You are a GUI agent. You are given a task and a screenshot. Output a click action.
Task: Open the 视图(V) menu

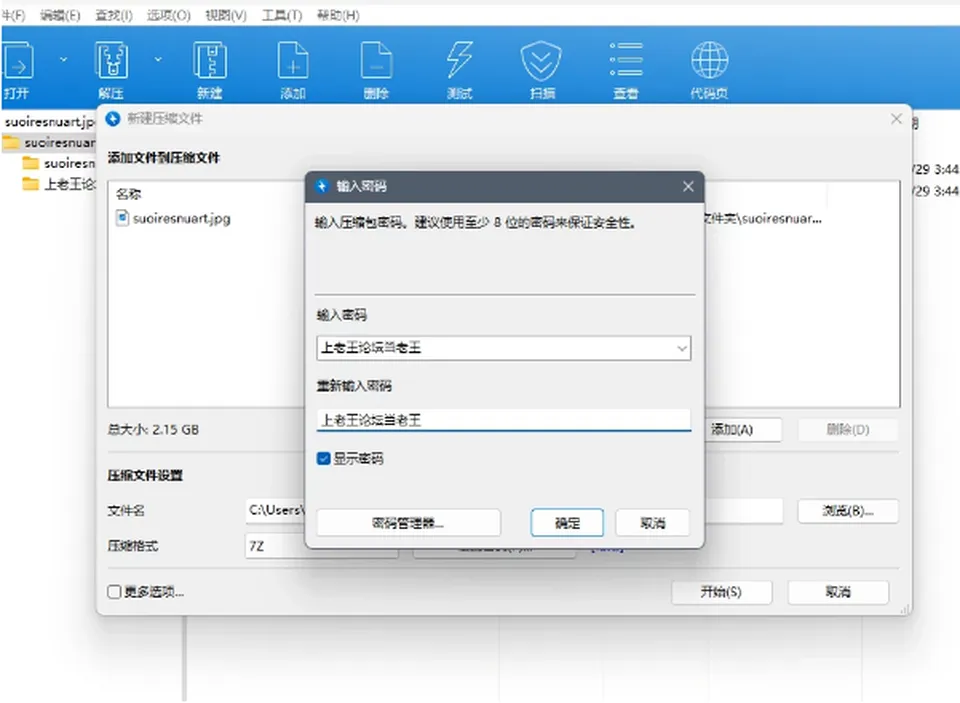pyautogui.click(x=226, y=15)
